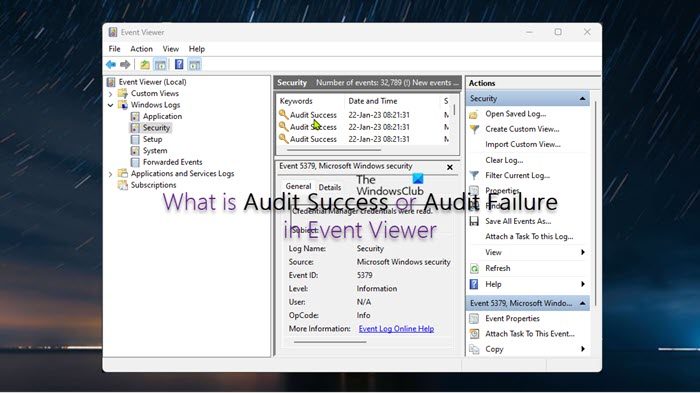Open the View menu
The width and height of the screenshot is (700, 393).
[171, 49]
